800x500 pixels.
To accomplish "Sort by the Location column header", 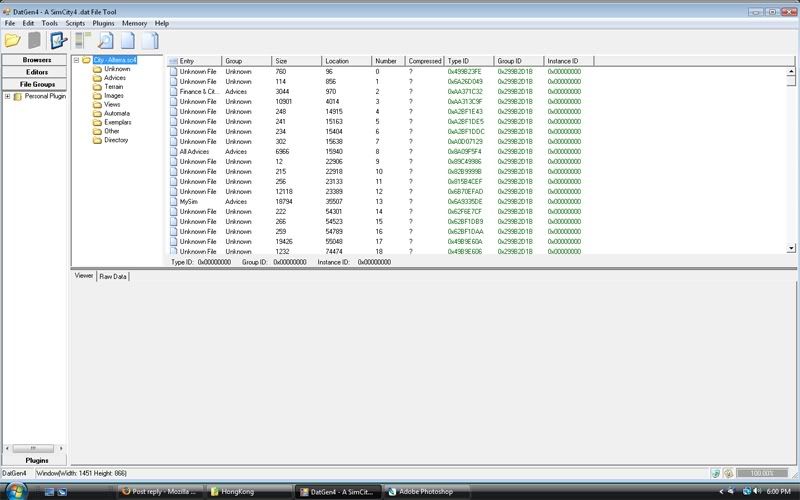I will click(x=346, y=61).
